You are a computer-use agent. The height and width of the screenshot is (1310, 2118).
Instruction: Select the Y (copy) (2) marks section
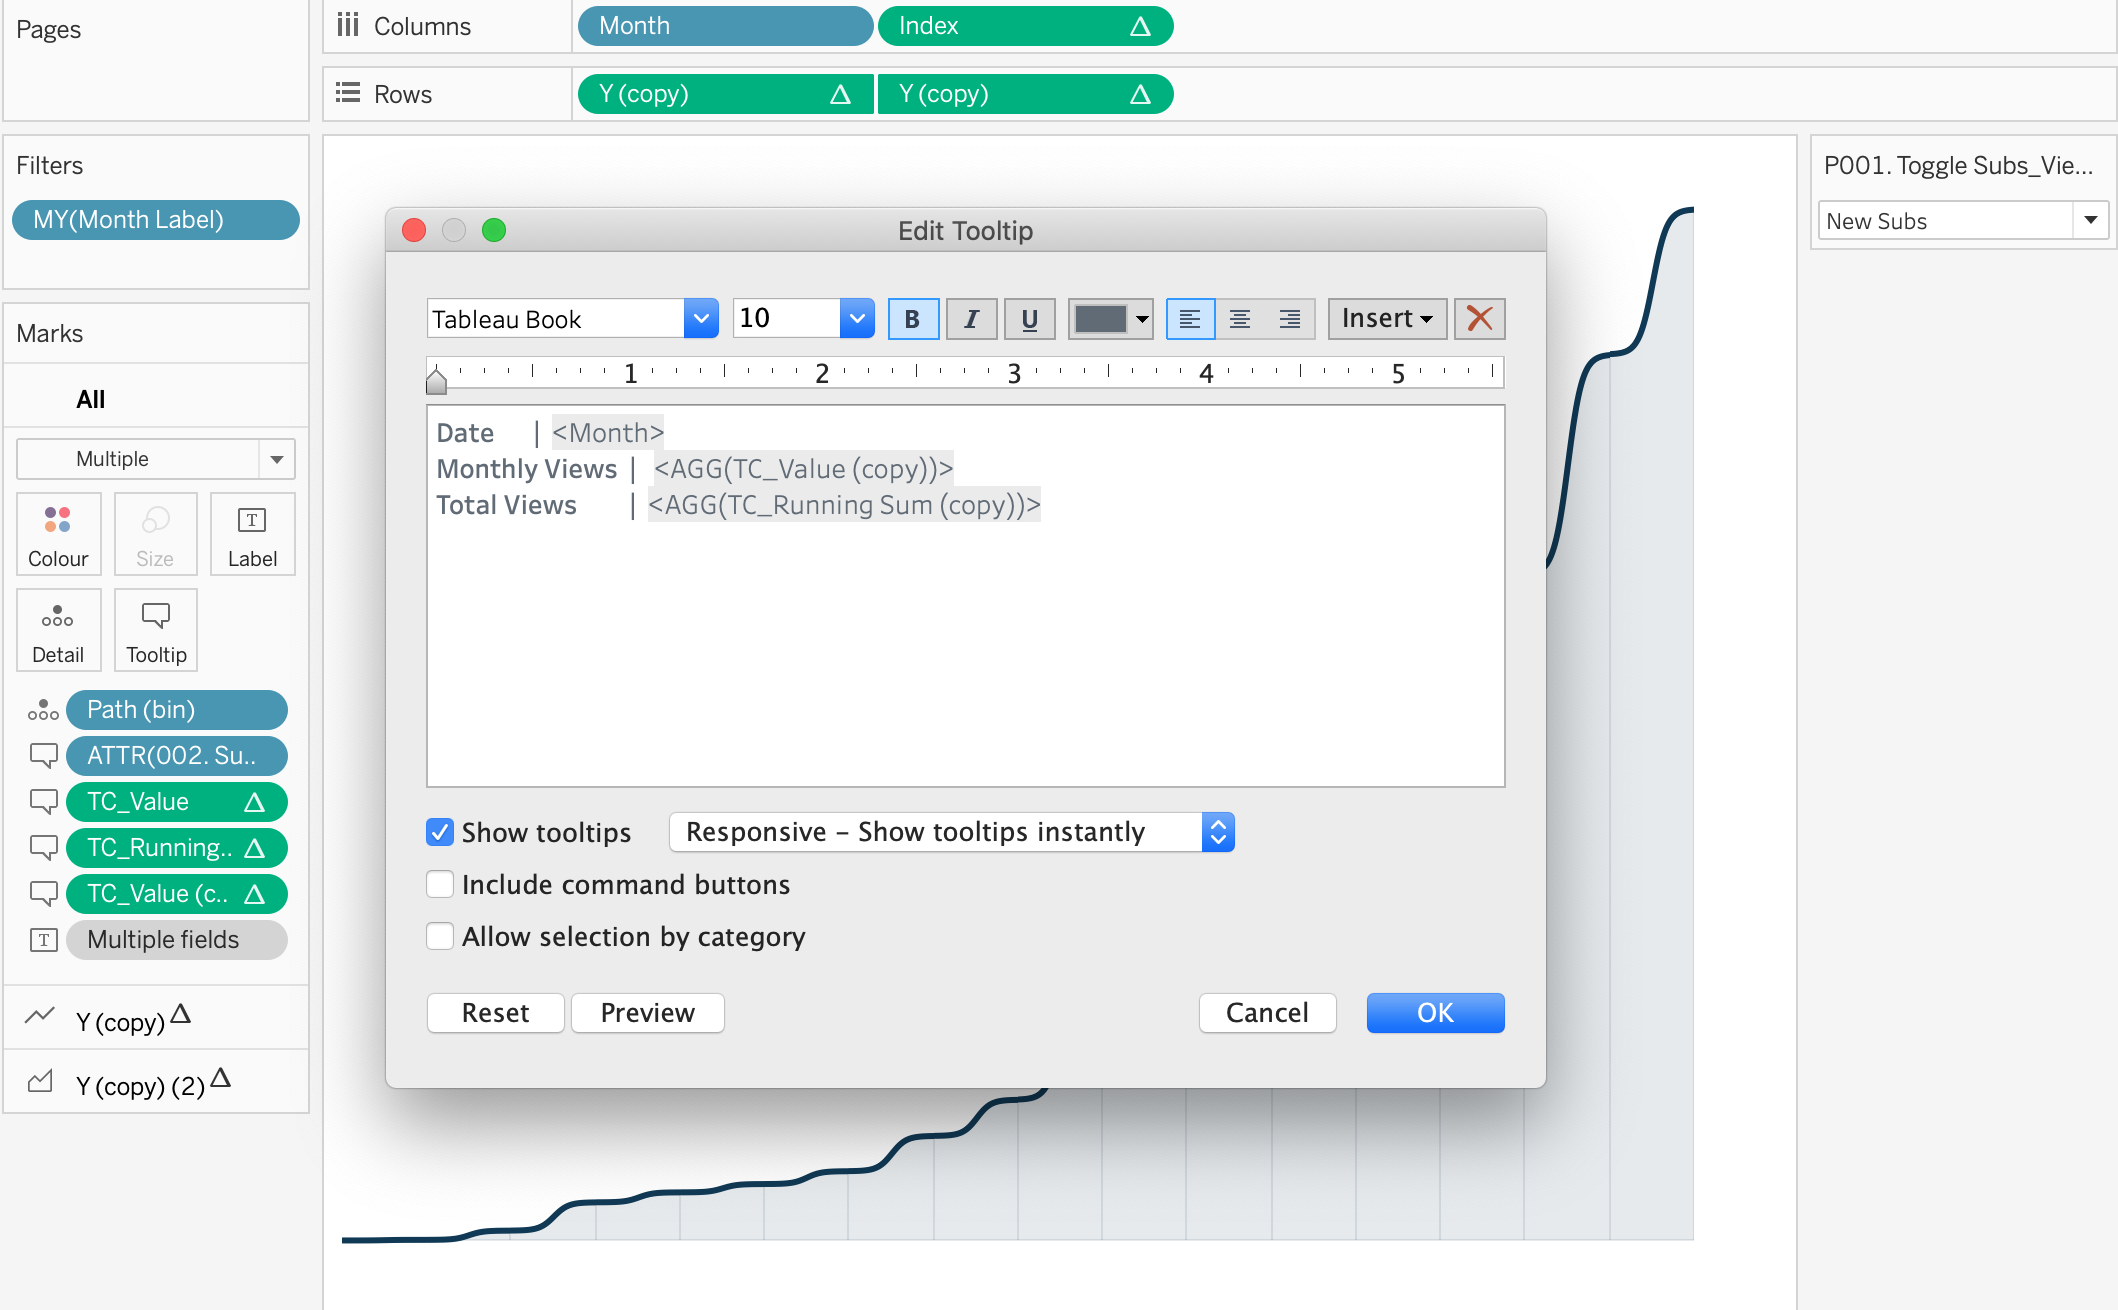(x=140, y=1084)
